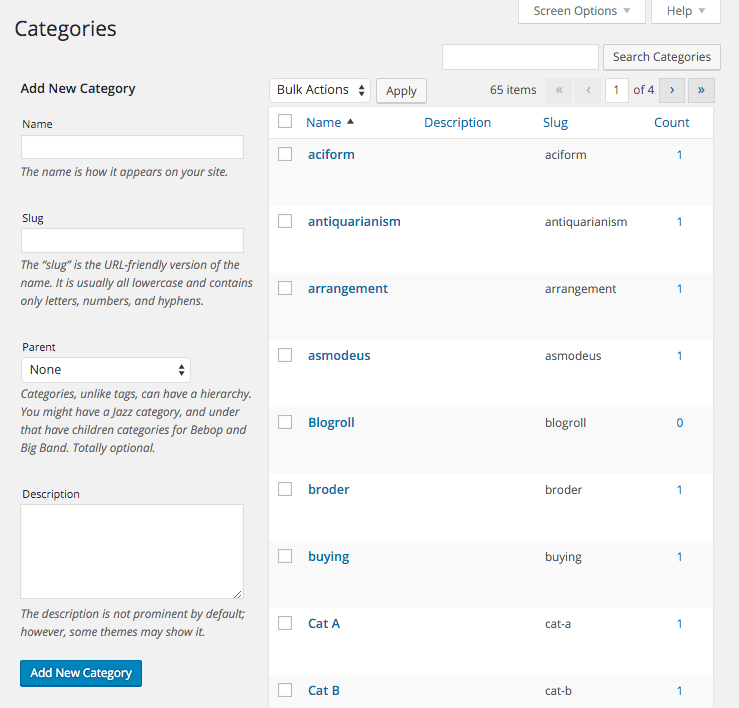Open the antiquarianism category link
The width and height of the screenshot is (739, 708).
[x=354, y=221]
